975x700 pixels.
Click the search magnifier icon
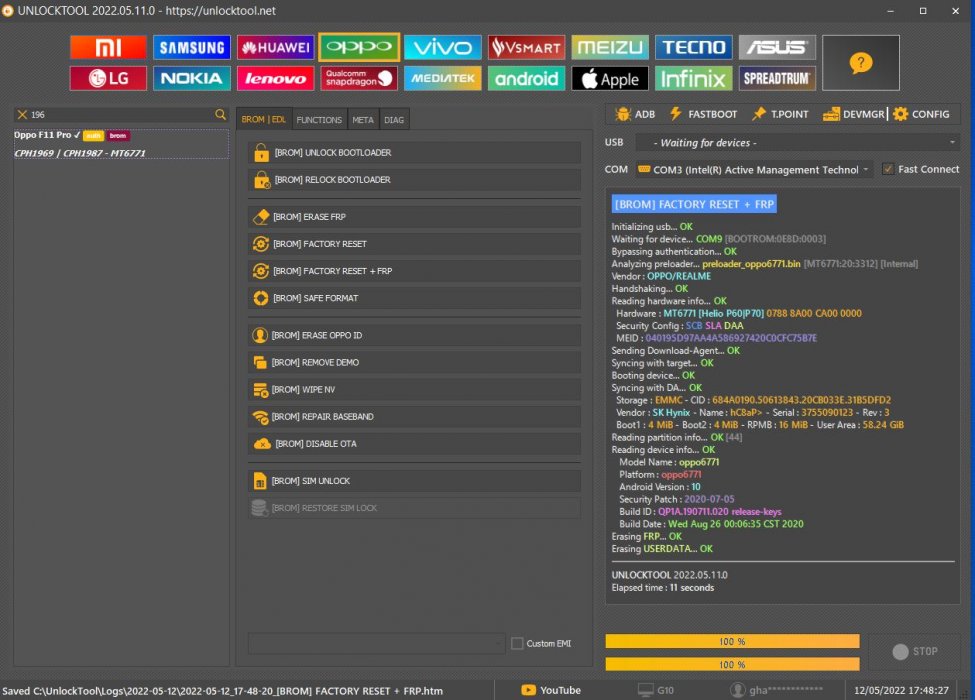(x=220, y=114)
